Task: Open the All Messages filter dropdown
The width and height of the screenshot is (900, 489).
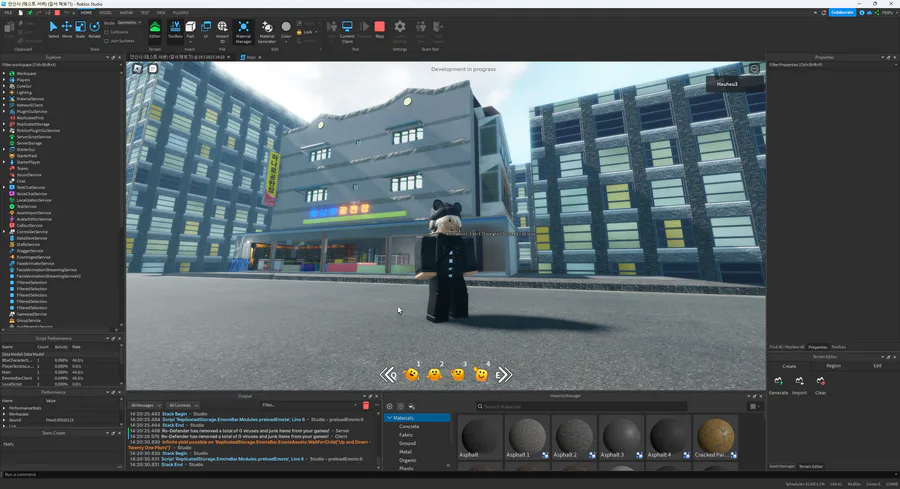Action: click(146, 405)
